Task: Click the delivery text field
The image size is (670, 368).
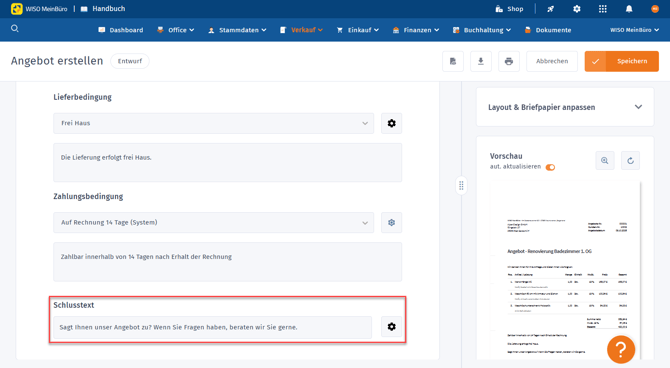Action: 227,162
